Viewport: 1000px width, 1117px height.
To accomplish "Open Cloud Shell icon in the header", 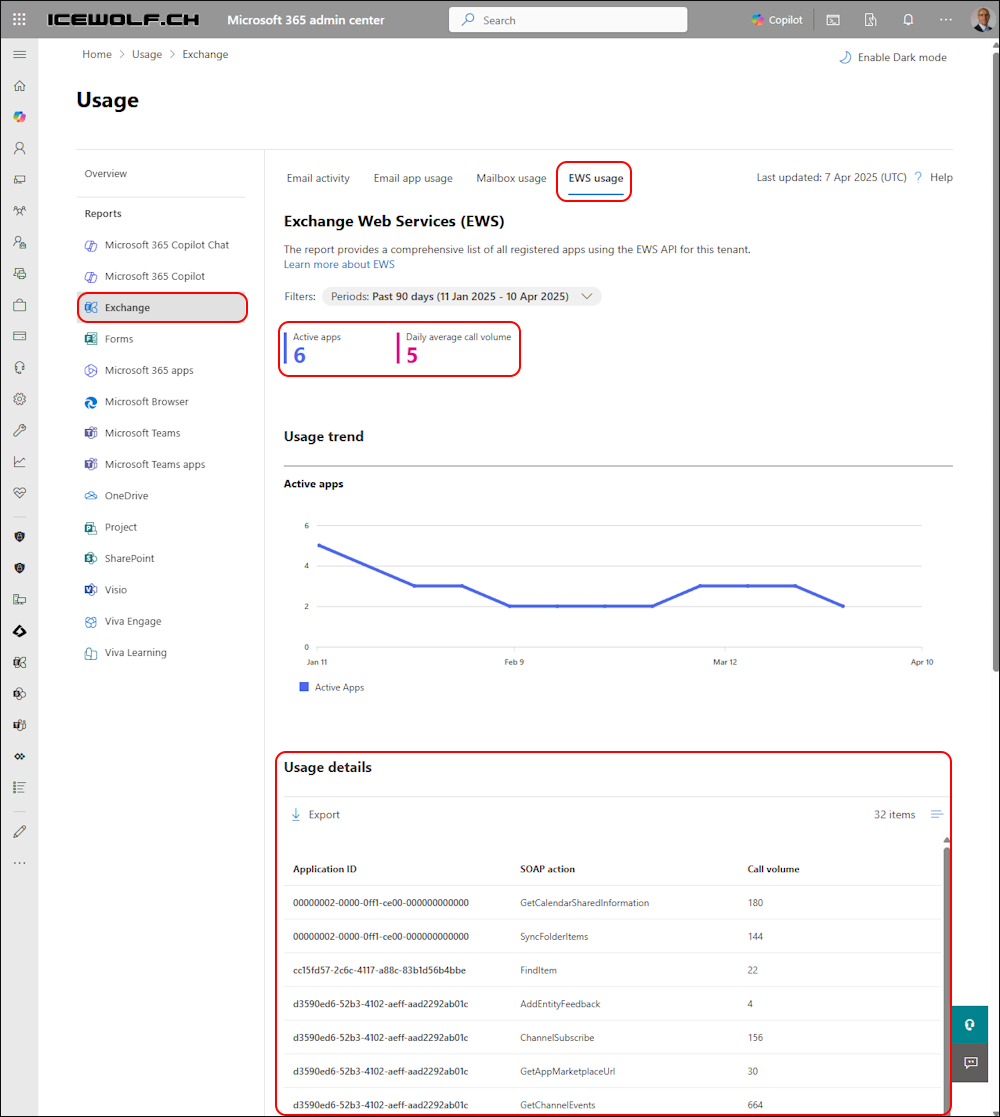I will [x=833, y=20].
